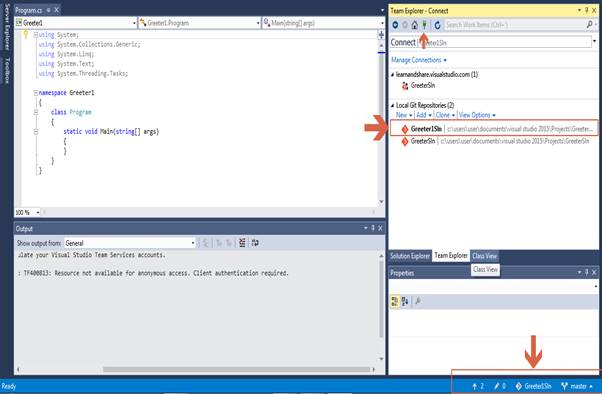The image size is (602, 394).
Task: Pin the Output window
Action: pos(372,228)
